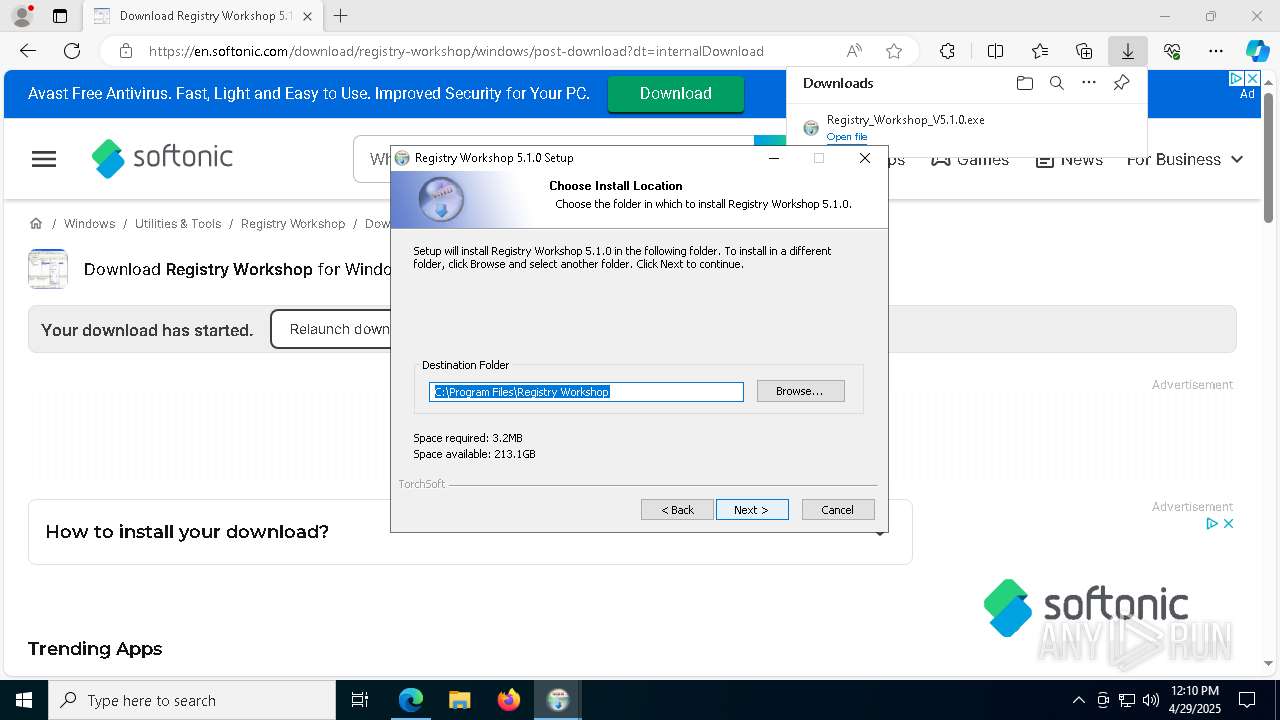
Task: Click the Softonic logo
Action: coord(162,158)
